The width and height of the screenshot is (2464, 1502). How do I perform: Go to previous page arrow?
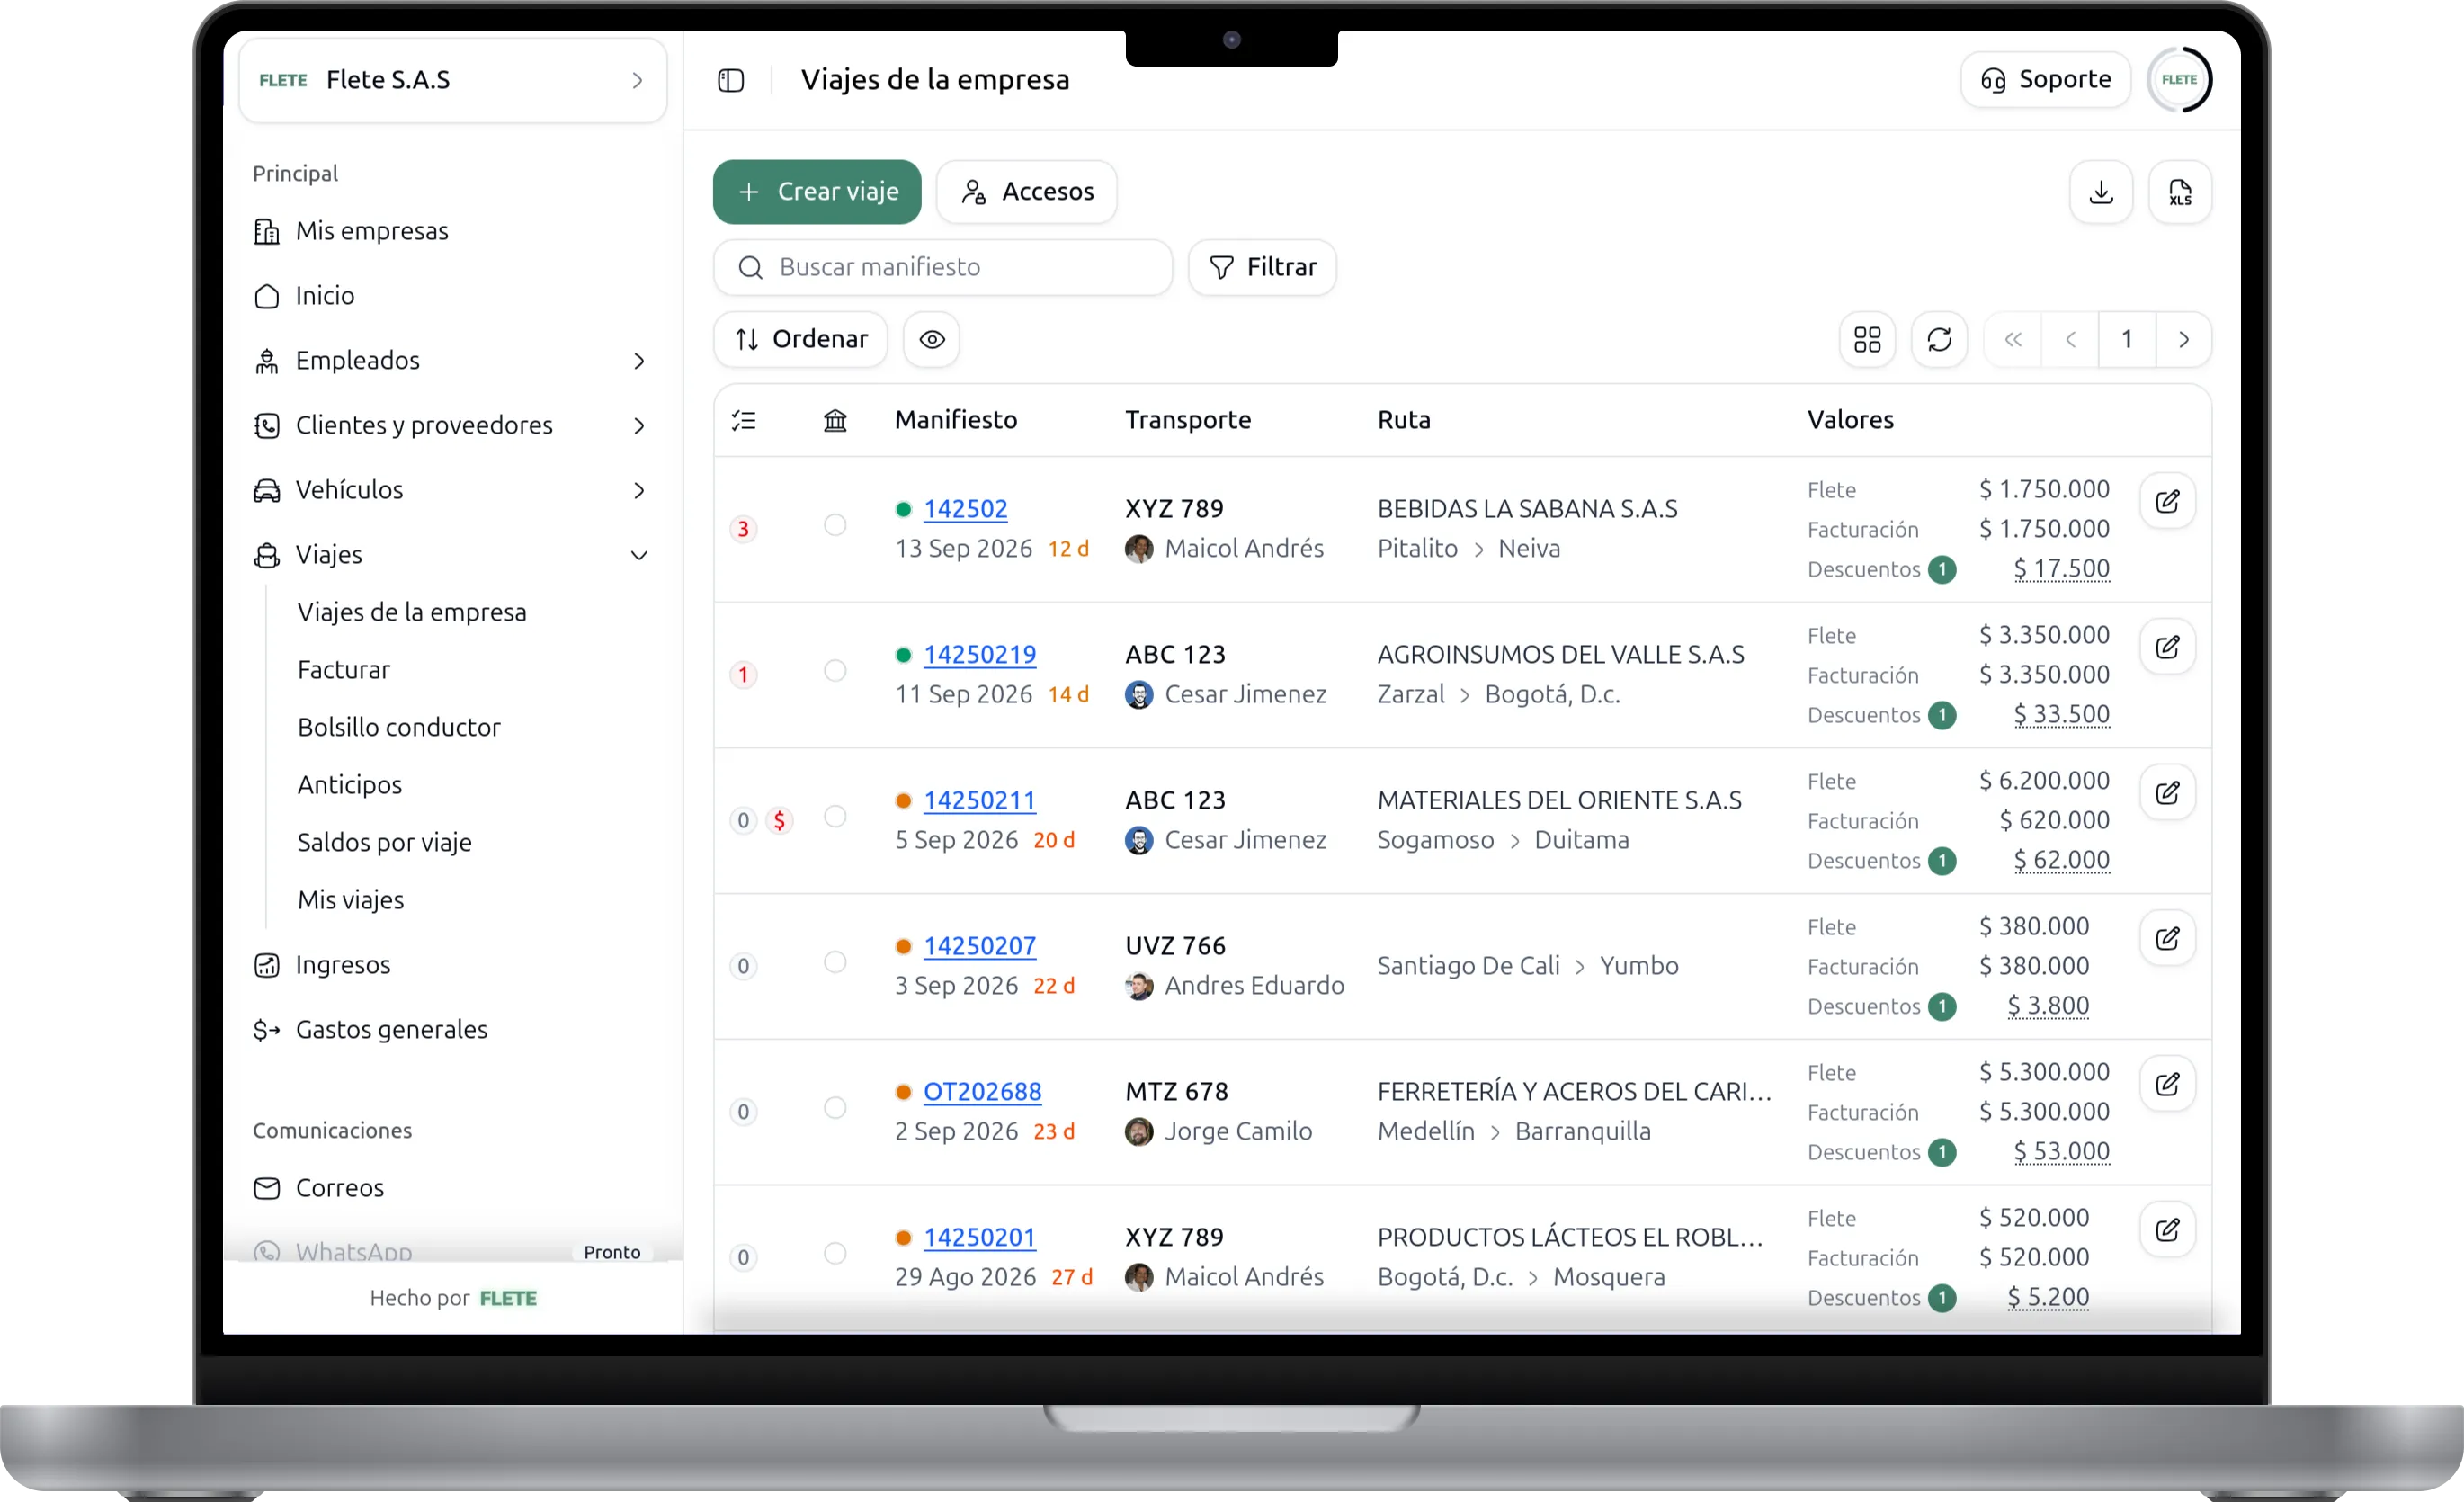click(2070, 340)
